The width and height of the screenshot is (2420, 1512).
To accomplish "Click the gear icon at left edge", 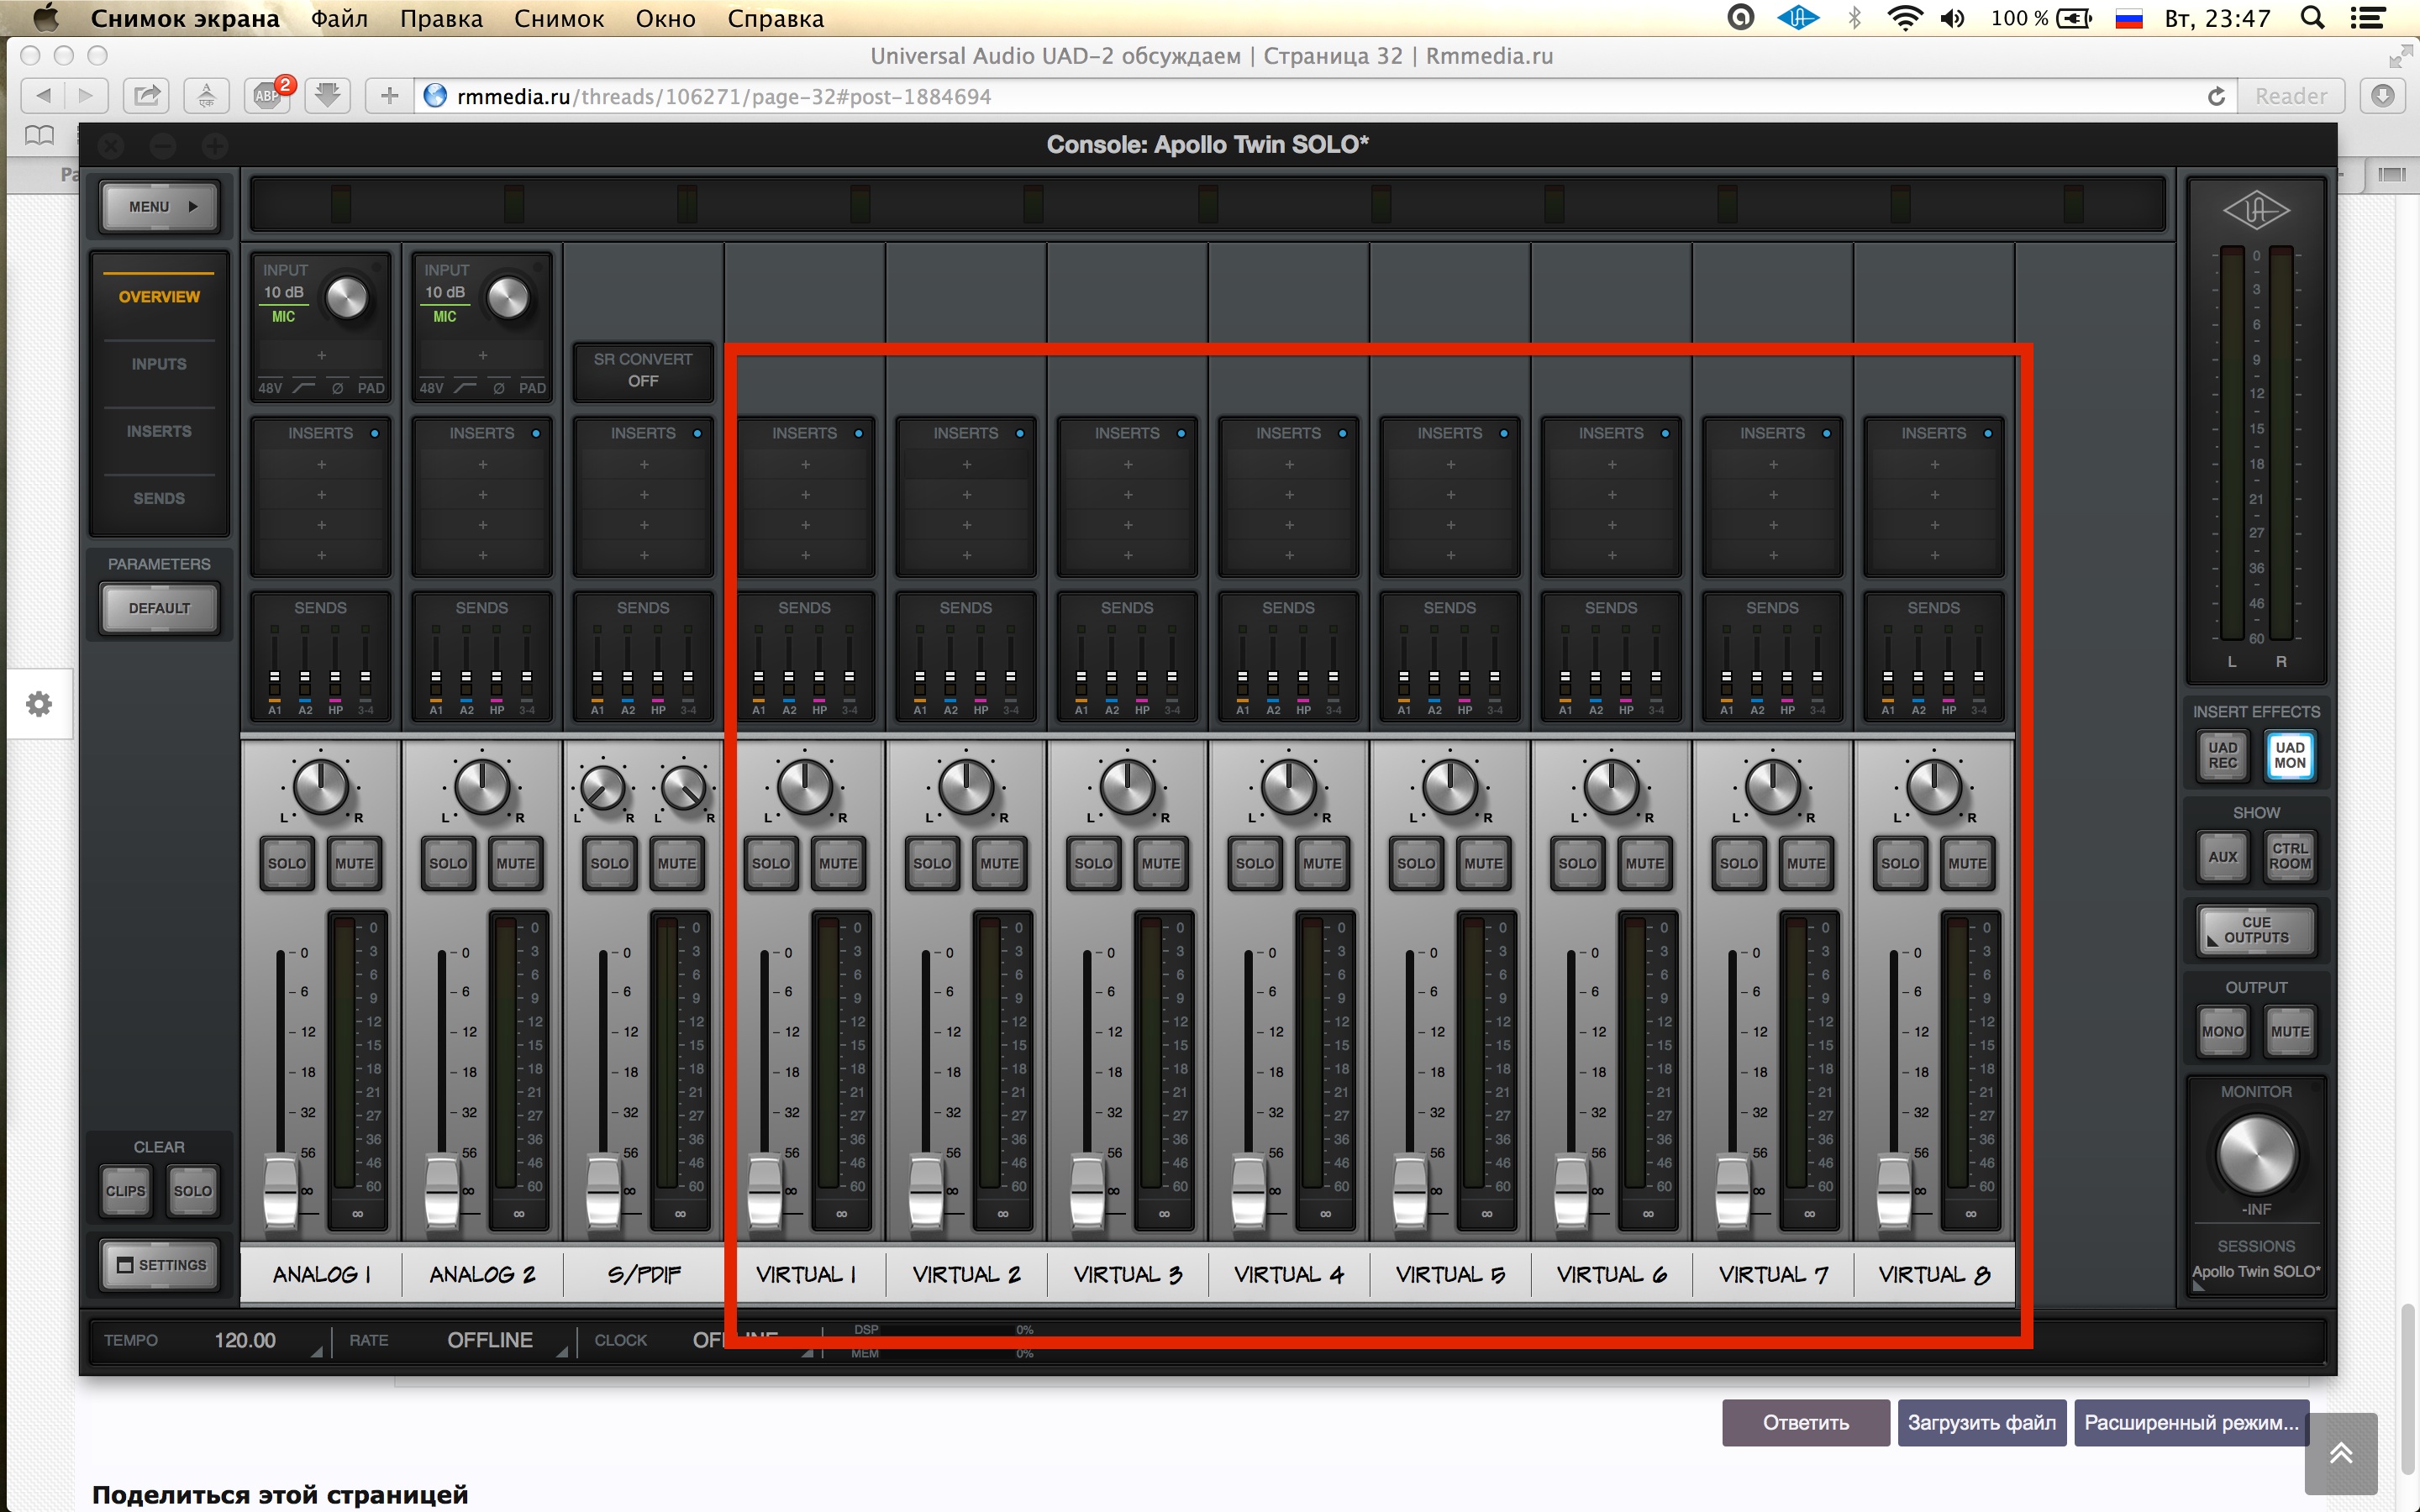I will point(39,704).
